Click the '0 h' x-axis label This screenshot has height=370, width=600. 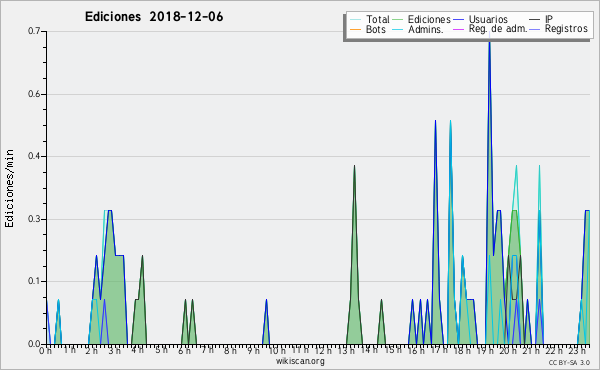(x=46, y=350)
